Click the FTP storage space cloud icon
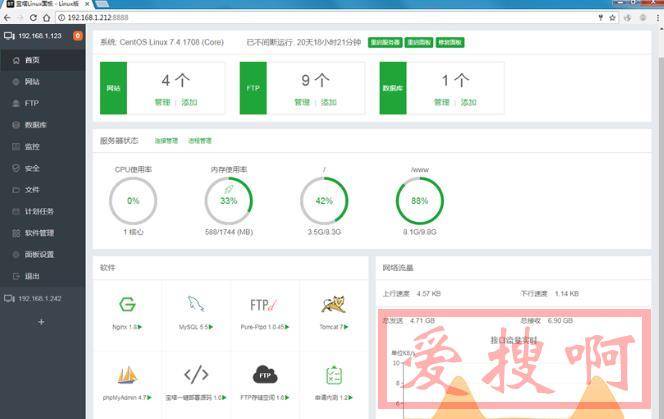 coord(264,375)
